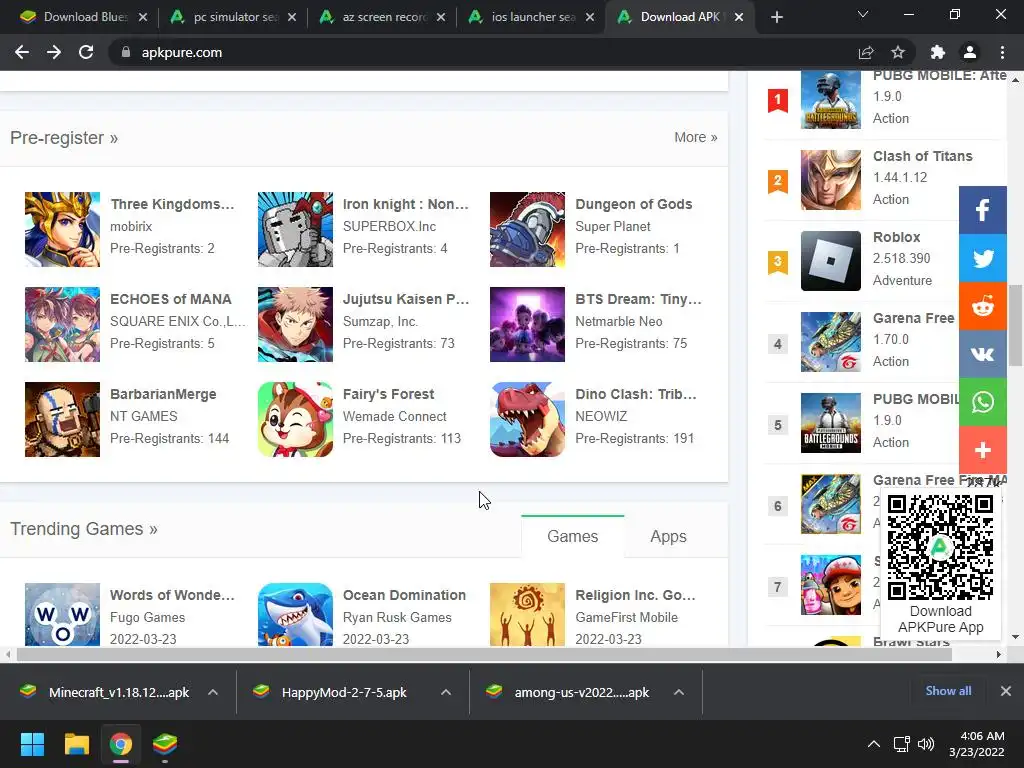Screen dimensions: 1024x768
Task: Open Chrome extensions puzzle icon
Action: 938,52
